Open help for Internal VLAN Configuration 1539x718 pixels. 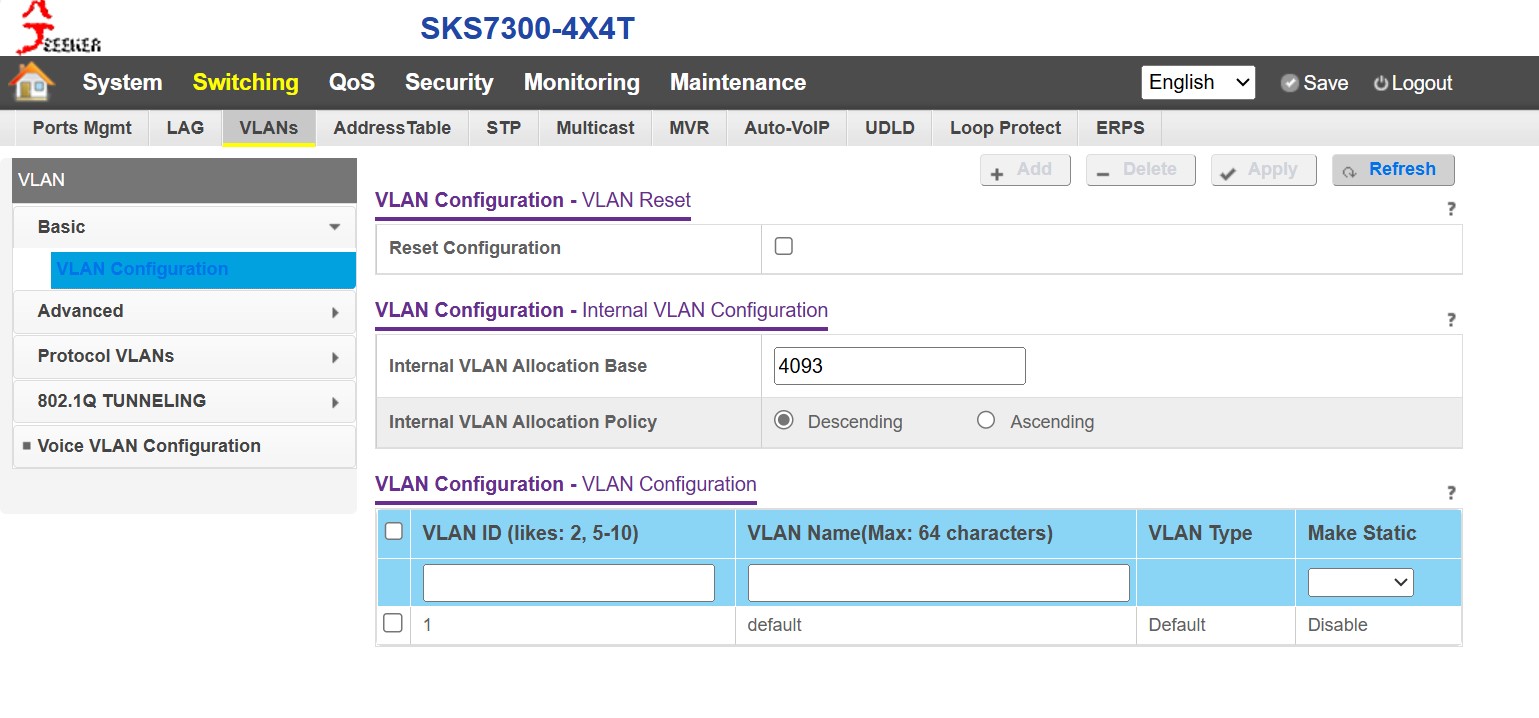(1451, 320)
